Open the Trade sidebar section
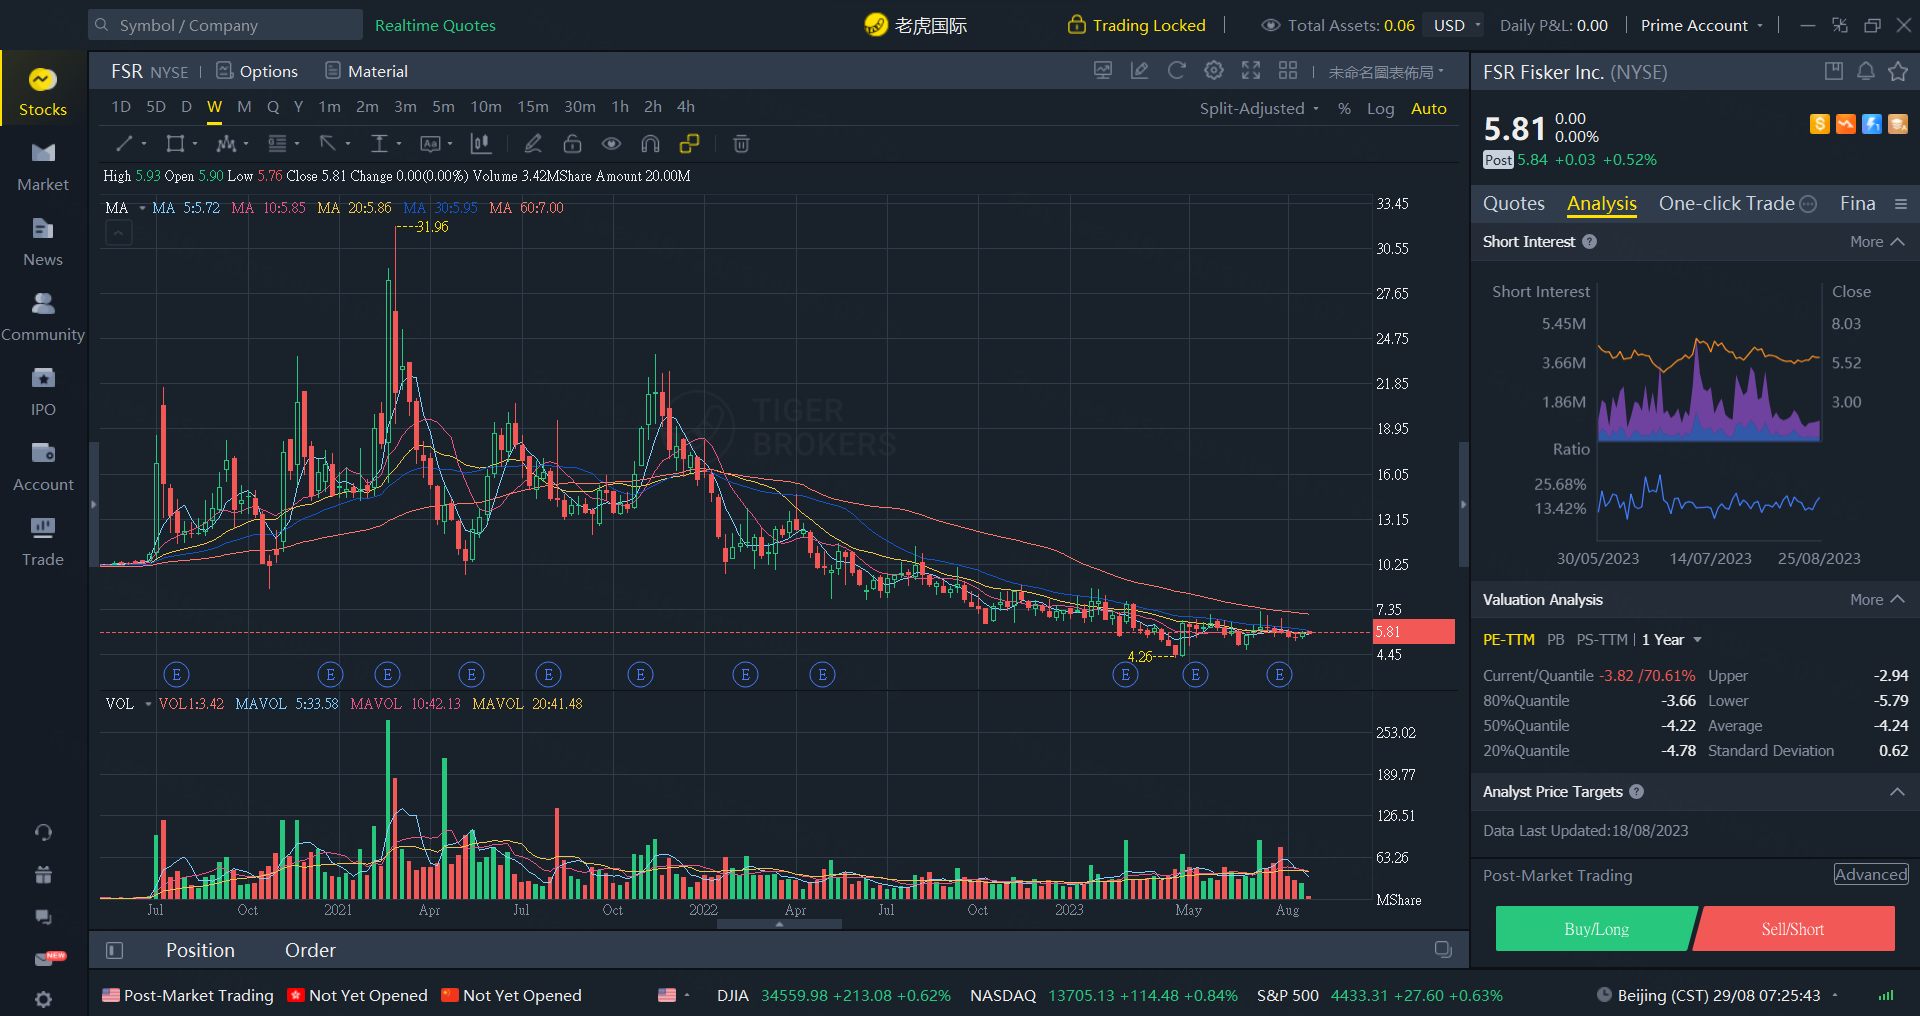This screenshot has height=1016, width=1920. [x=42, y=542]
